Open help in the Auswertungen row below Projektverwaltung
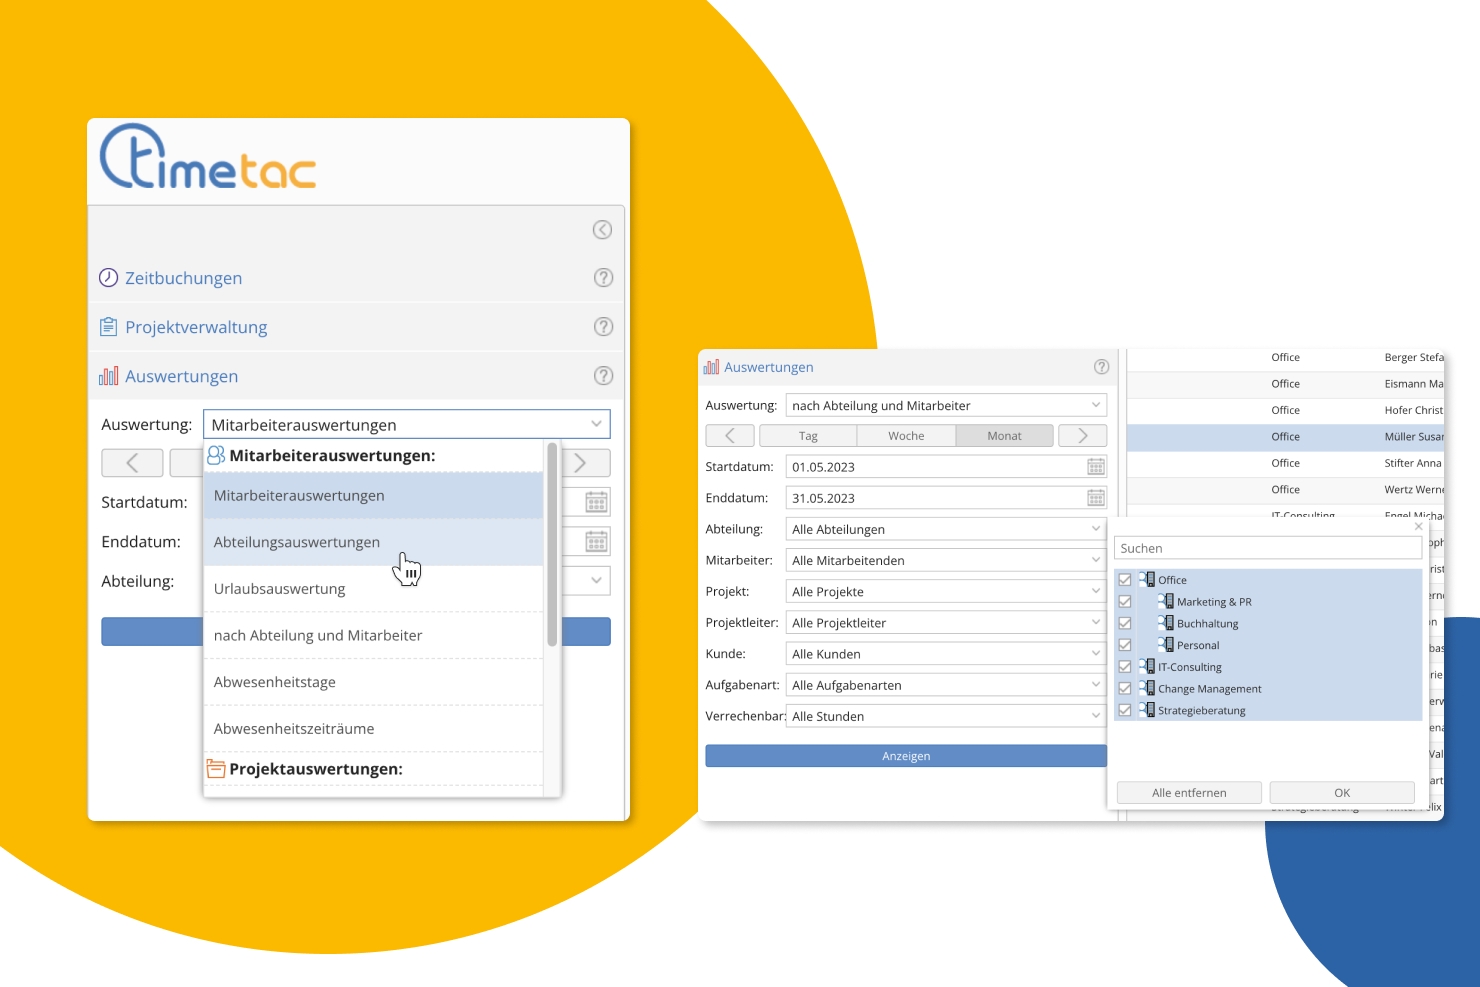The image size is (1480, 987). tap(603, 376)
